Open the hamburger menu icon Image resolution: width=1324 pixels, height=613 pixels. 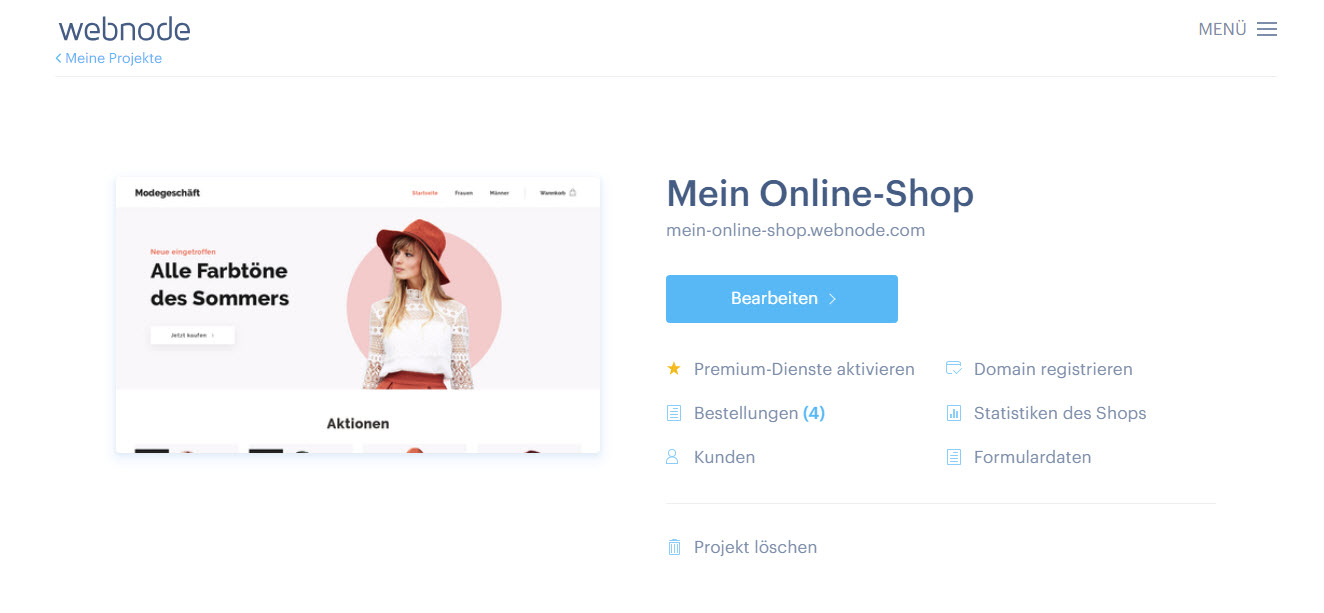point(1267,30)
